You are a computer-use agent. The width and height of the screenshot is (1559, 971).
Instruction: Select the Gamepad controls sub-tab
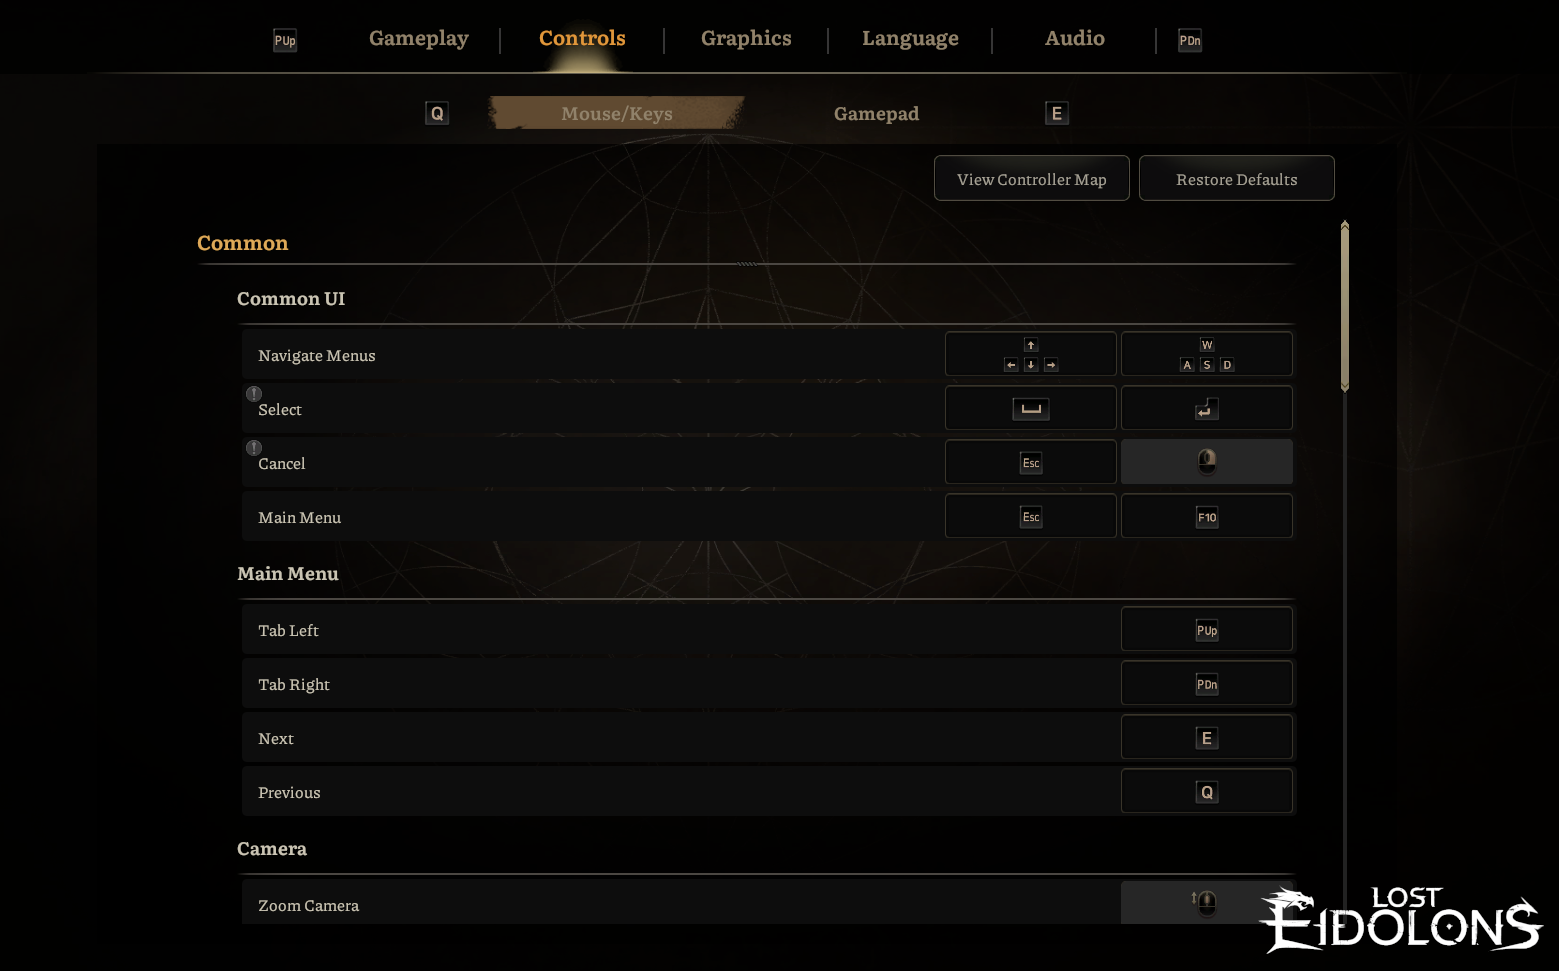(x=876, y=114)
